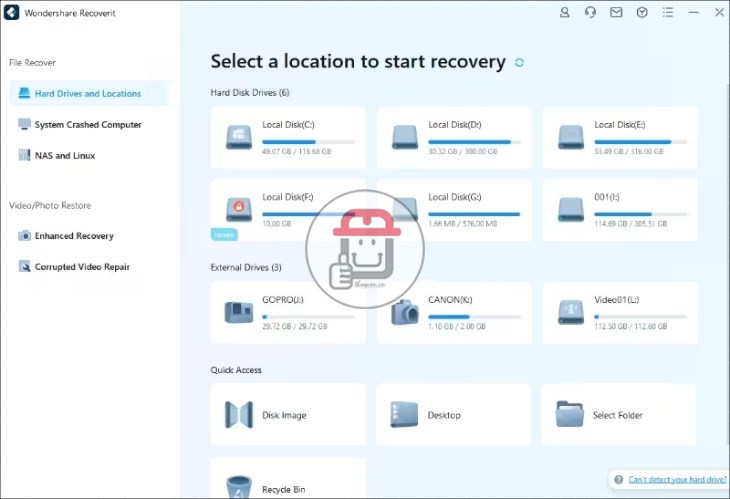Viewport: 730px width, 499px height.
Task: Click the Disk Image icon
Action: pyautogui.click(x=239, y=415)
